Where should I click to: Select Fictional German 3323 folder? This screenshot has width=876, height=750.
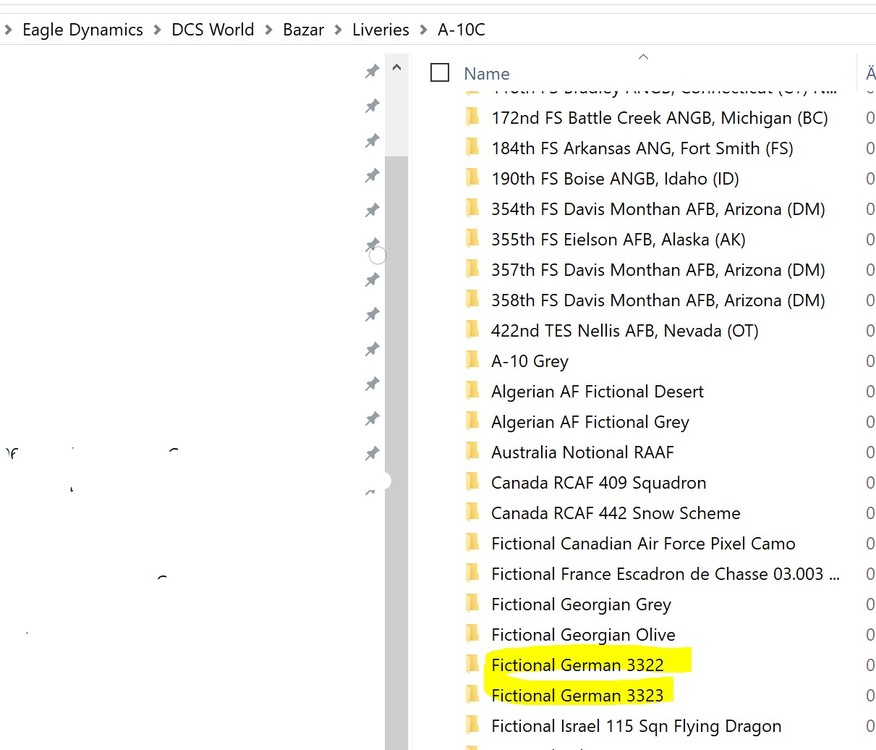577,695
